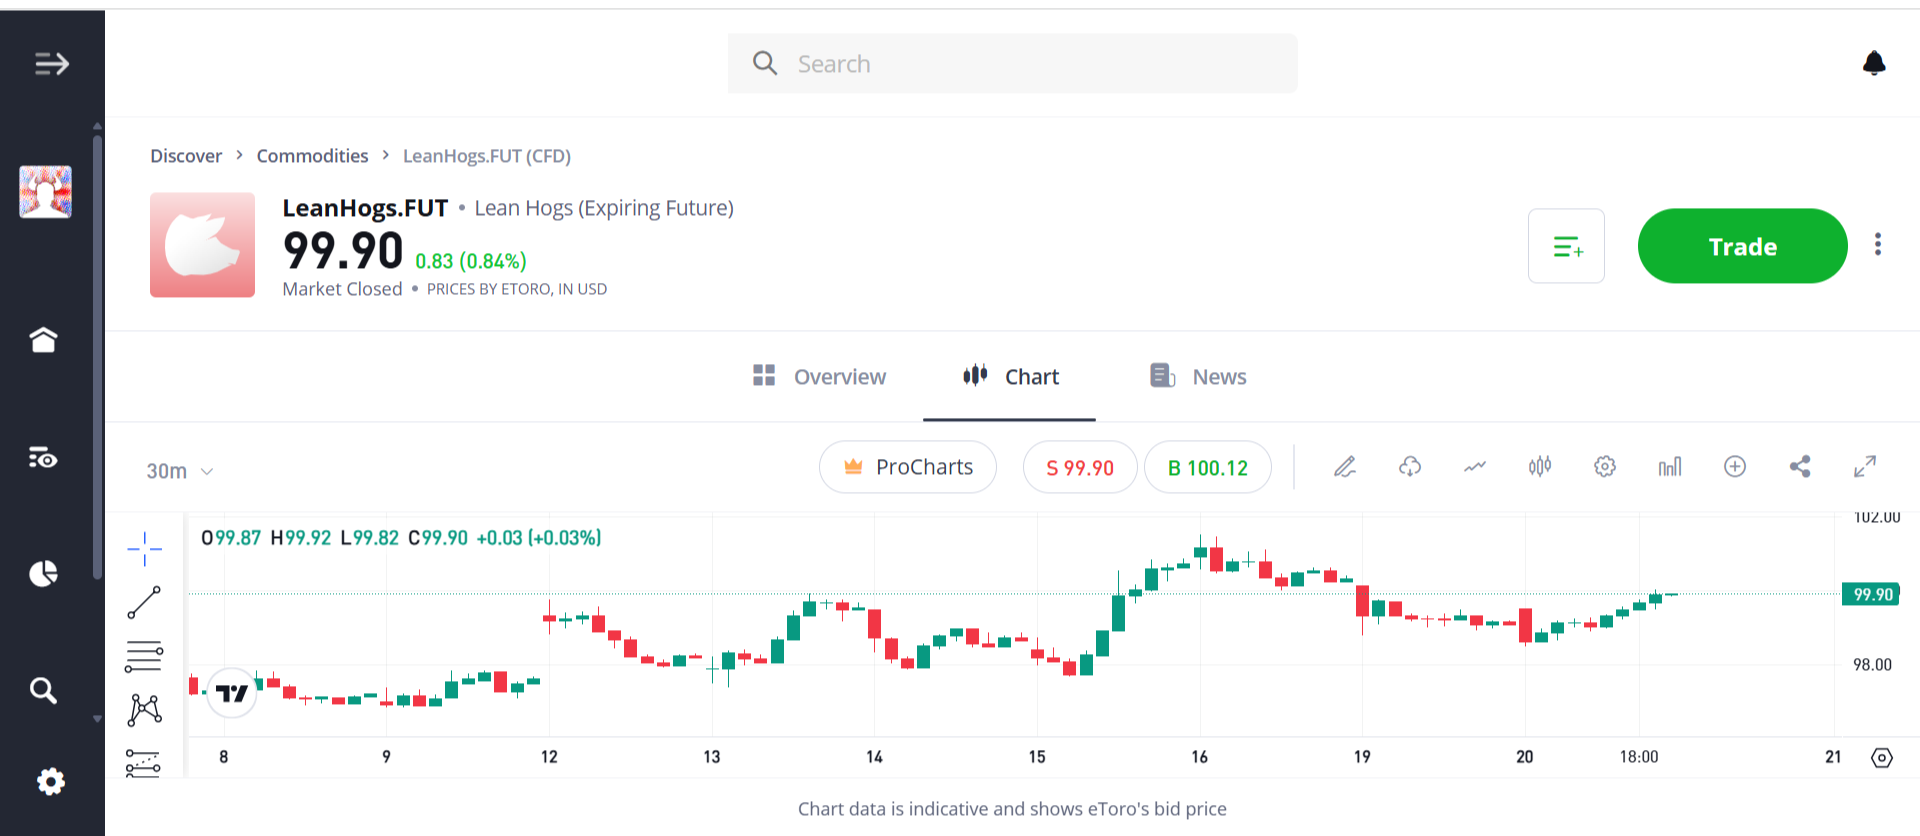Open the line chart type icon
Viewport: 1920px width, 836px height.
click(1475, 466)
